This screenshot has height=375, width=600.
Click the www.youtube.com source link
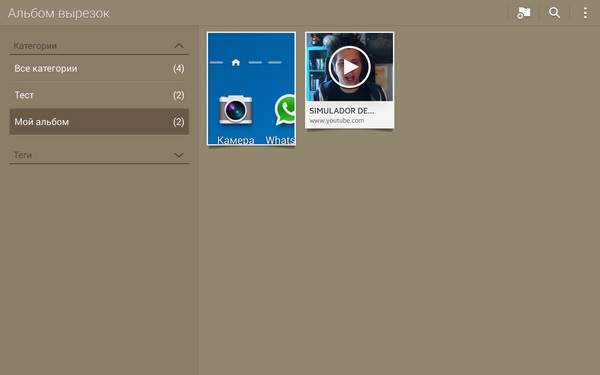click(x=337, y=121)
